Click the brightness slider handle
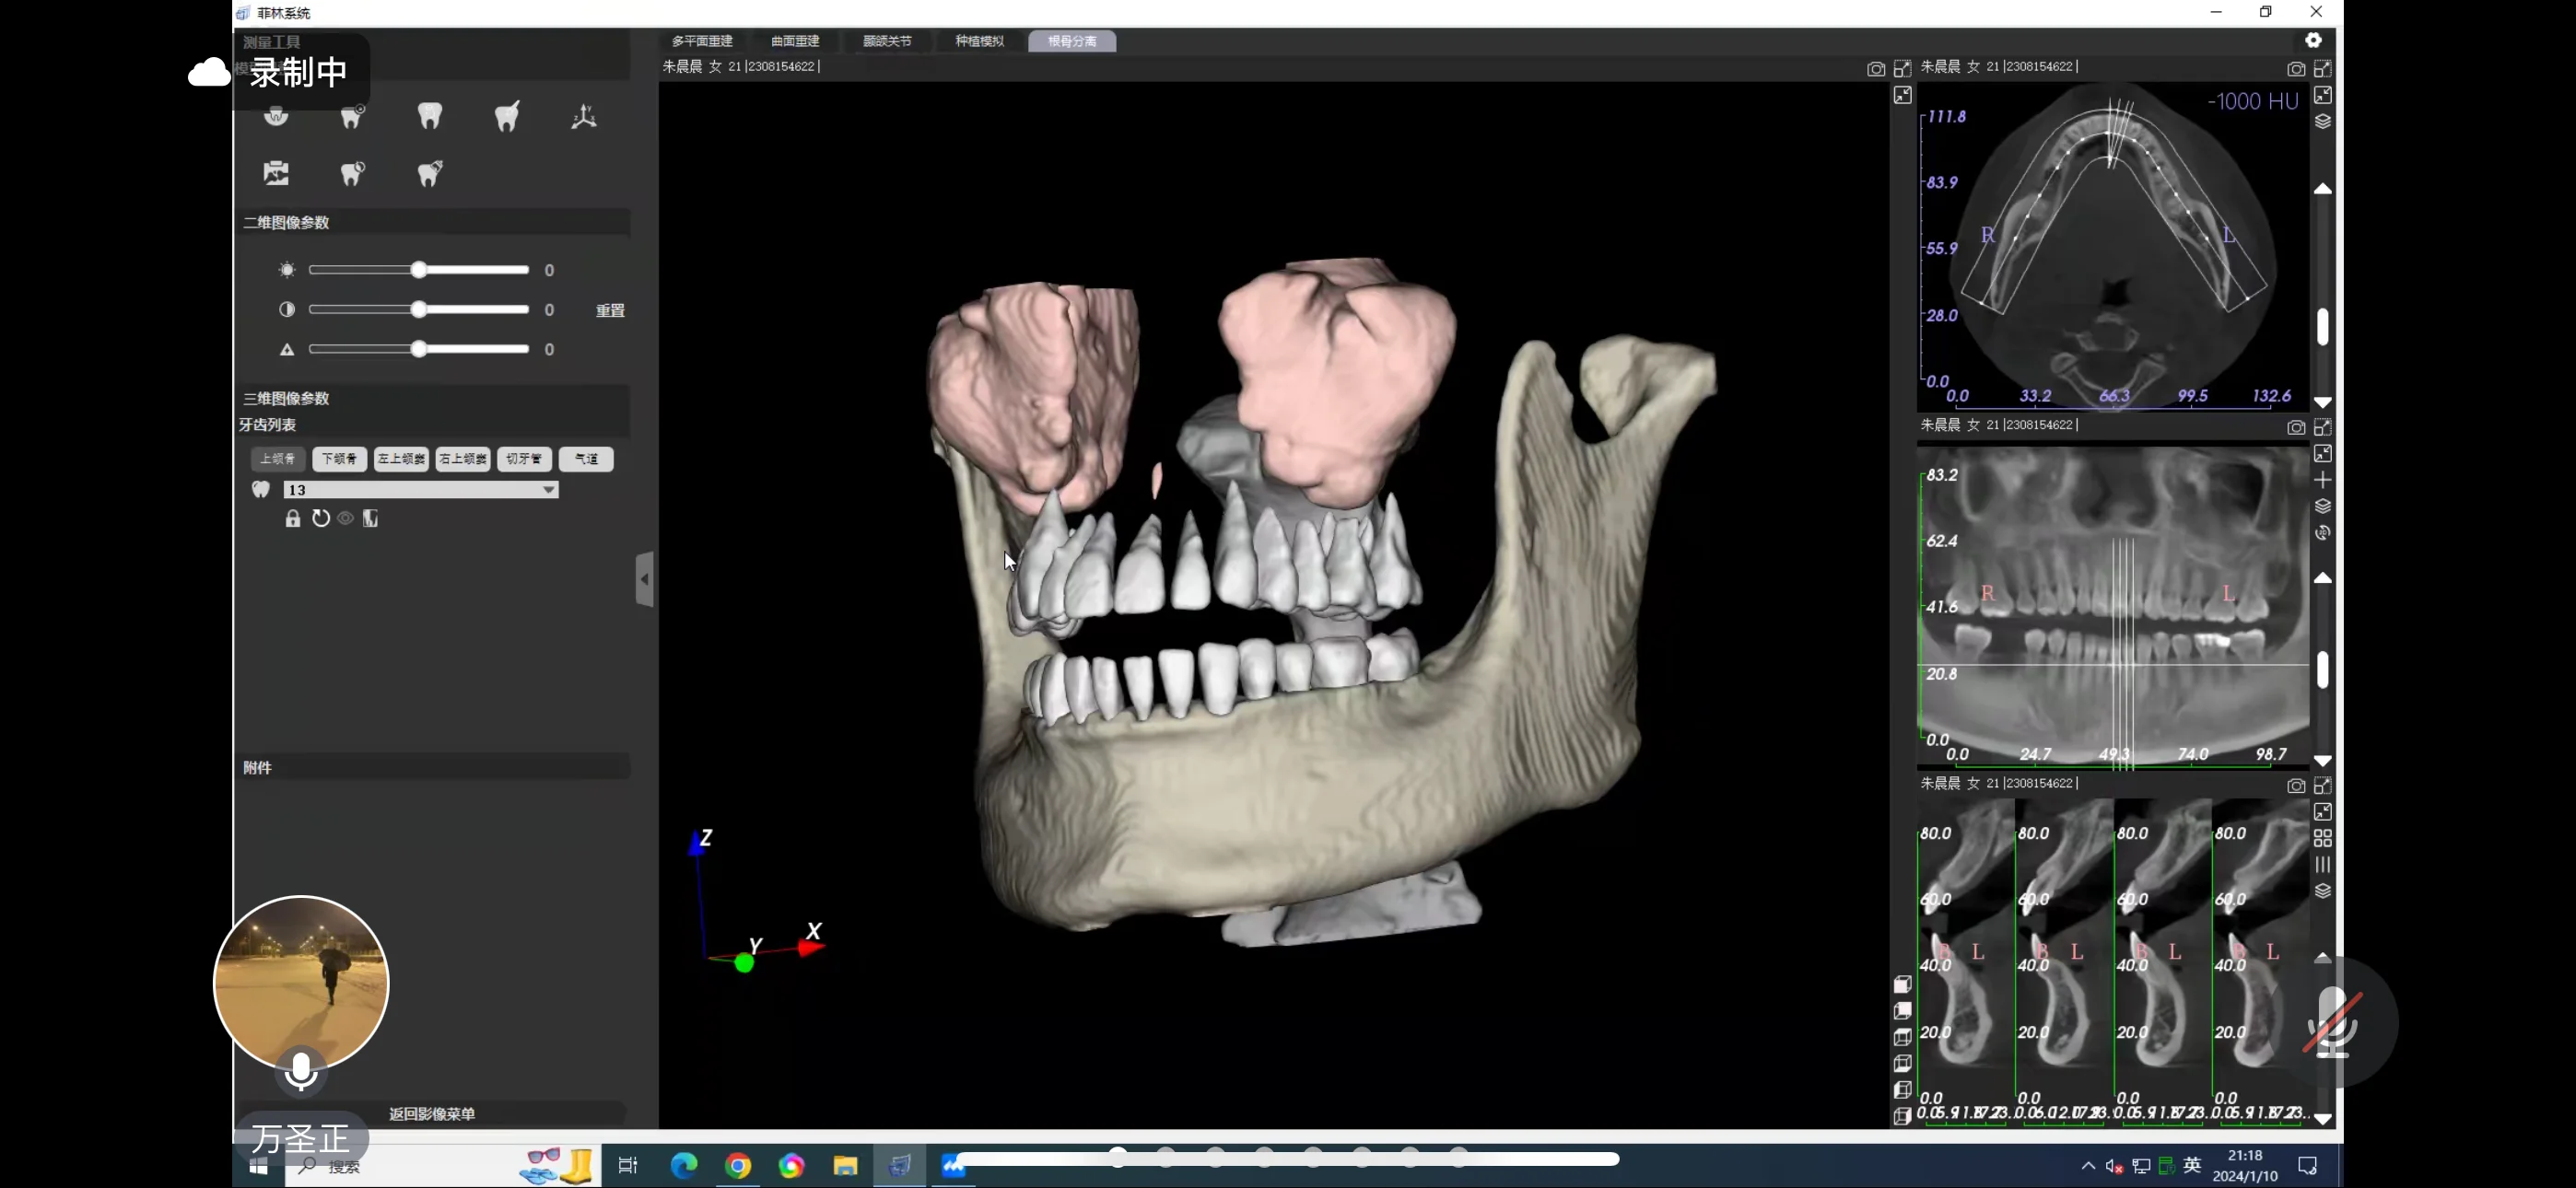The height and width of the screenshot is (1188, 2576). coord(419,270)
